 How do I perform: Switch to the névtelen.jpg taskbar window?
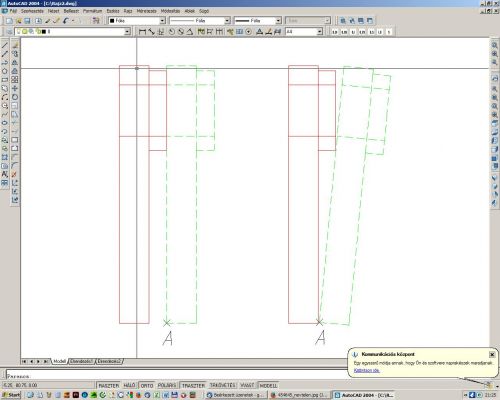(299, 395)
